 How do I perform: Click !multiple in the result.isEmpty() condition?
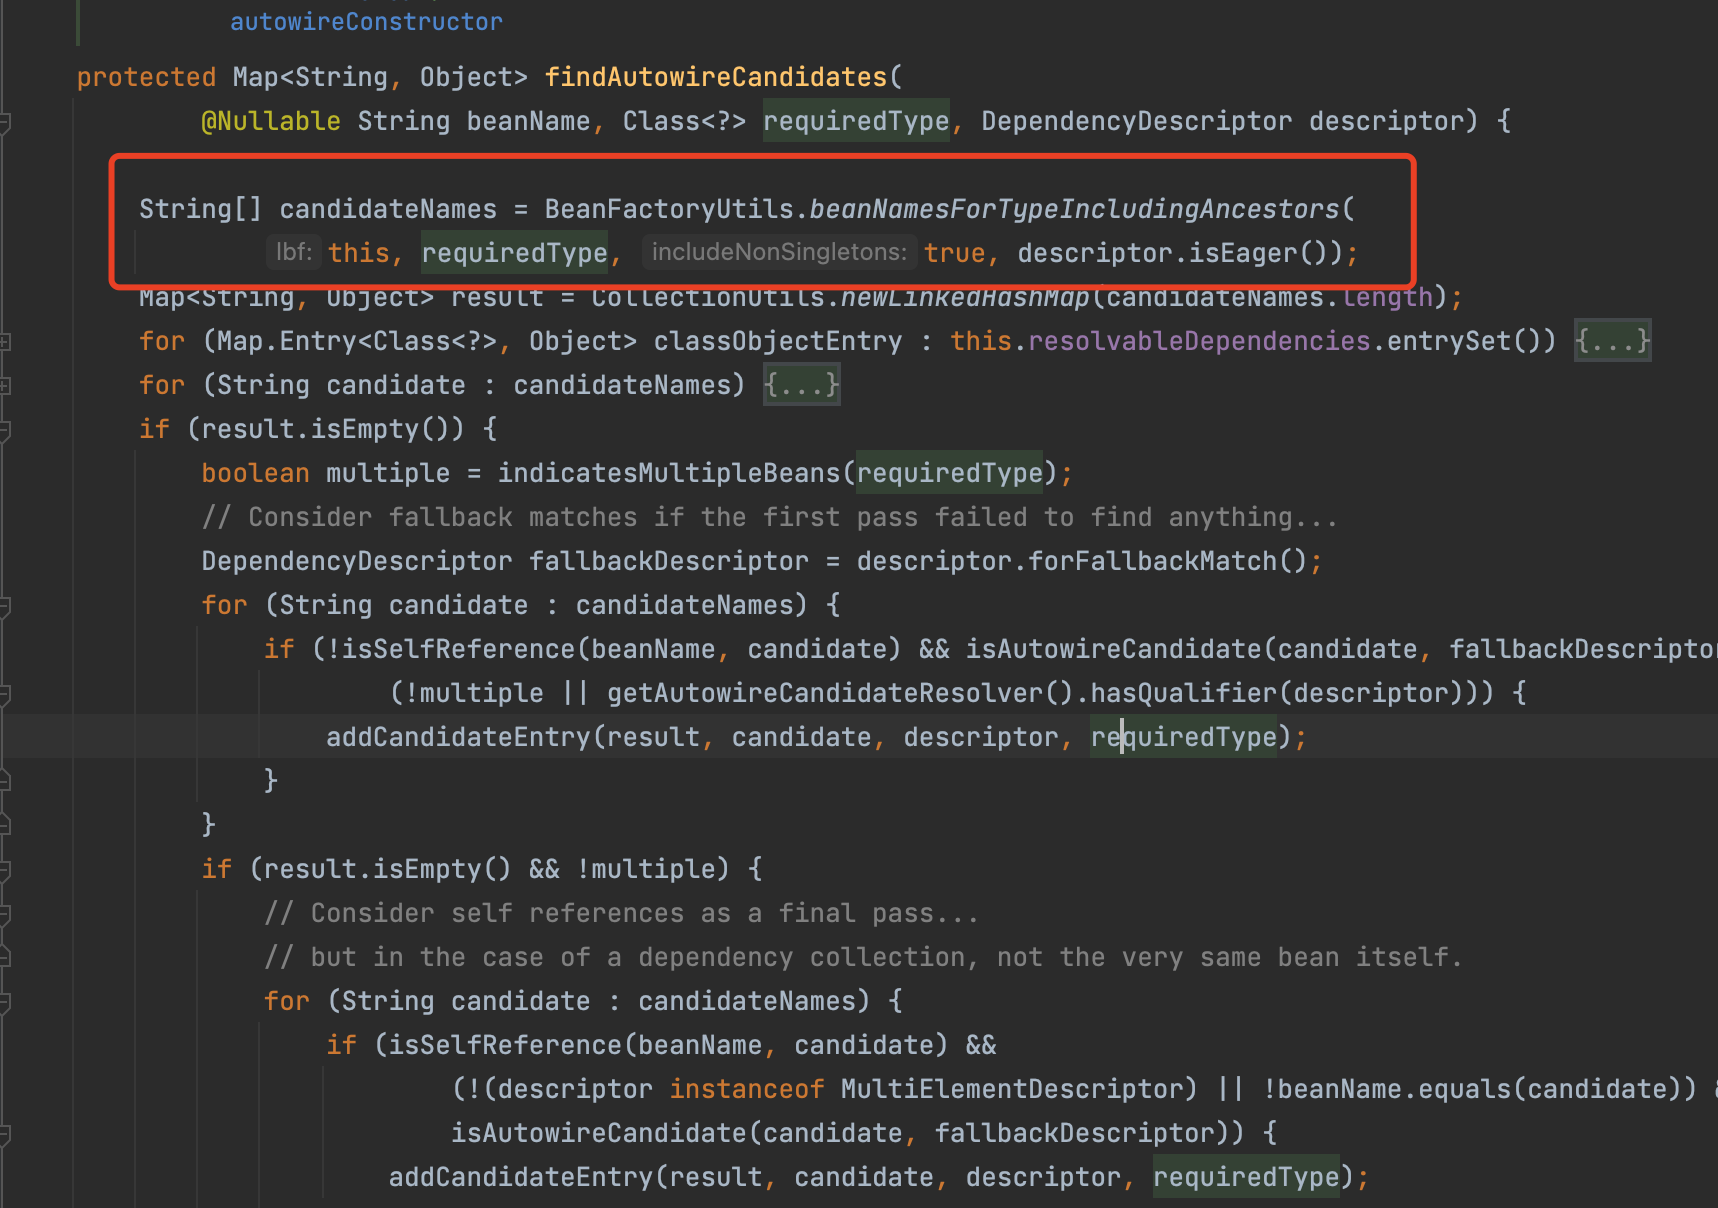click(653, 869)
